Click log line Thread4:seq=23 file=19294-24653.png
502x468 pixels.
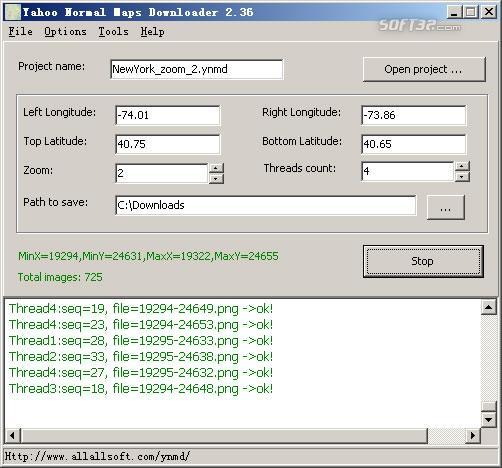coord(140,325)
